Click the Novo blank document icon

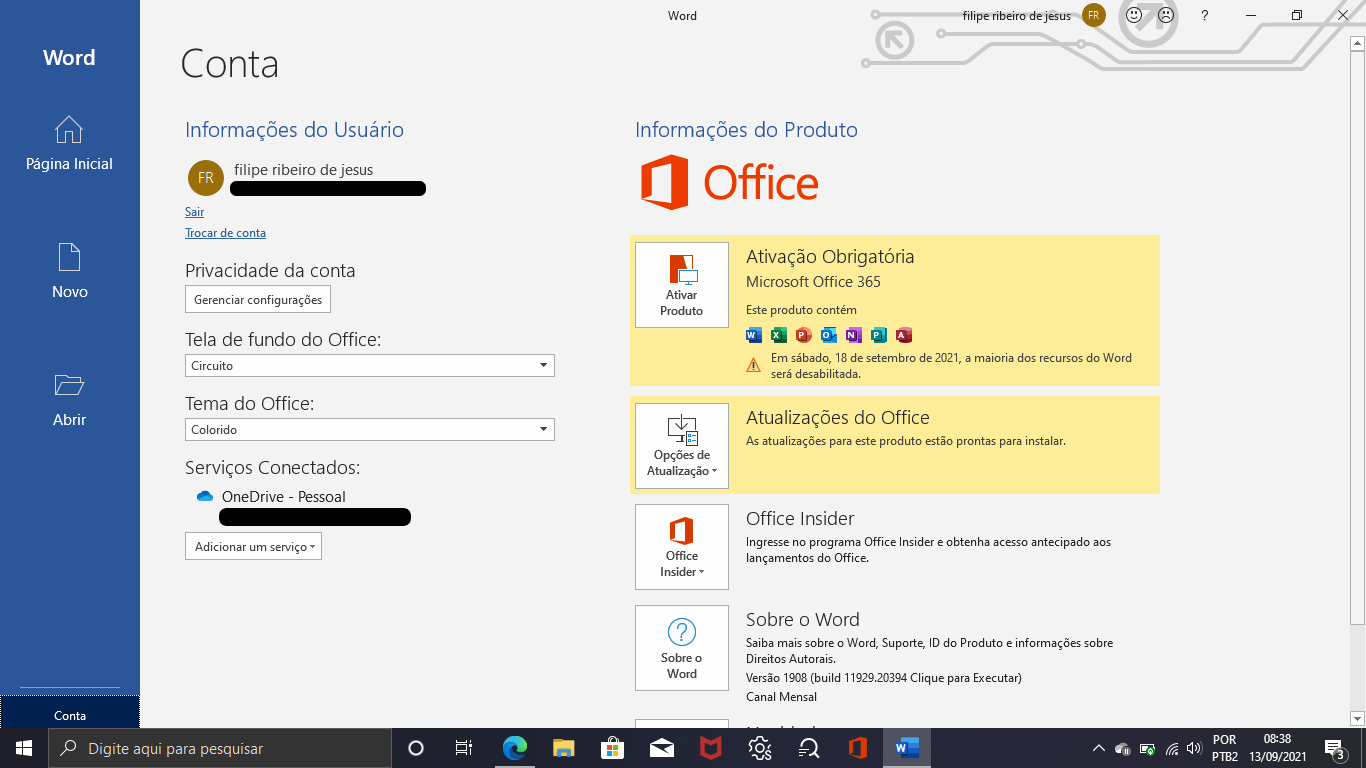coord(69,257)
